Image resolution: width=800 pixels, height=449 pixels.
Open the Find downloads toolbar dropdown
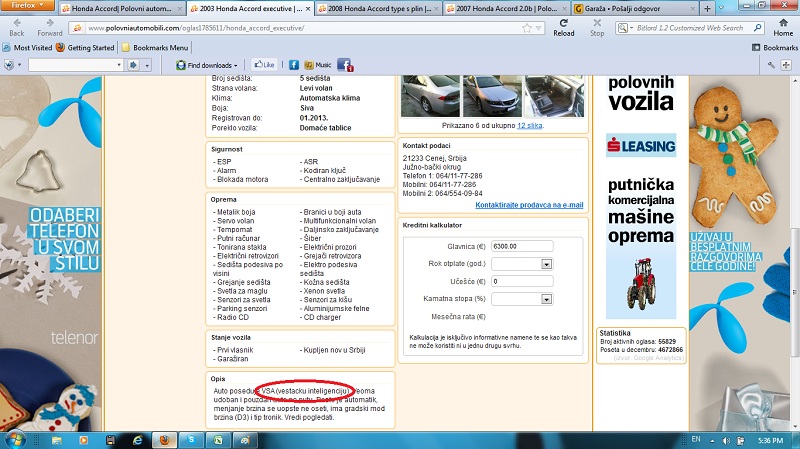(212, 64)
